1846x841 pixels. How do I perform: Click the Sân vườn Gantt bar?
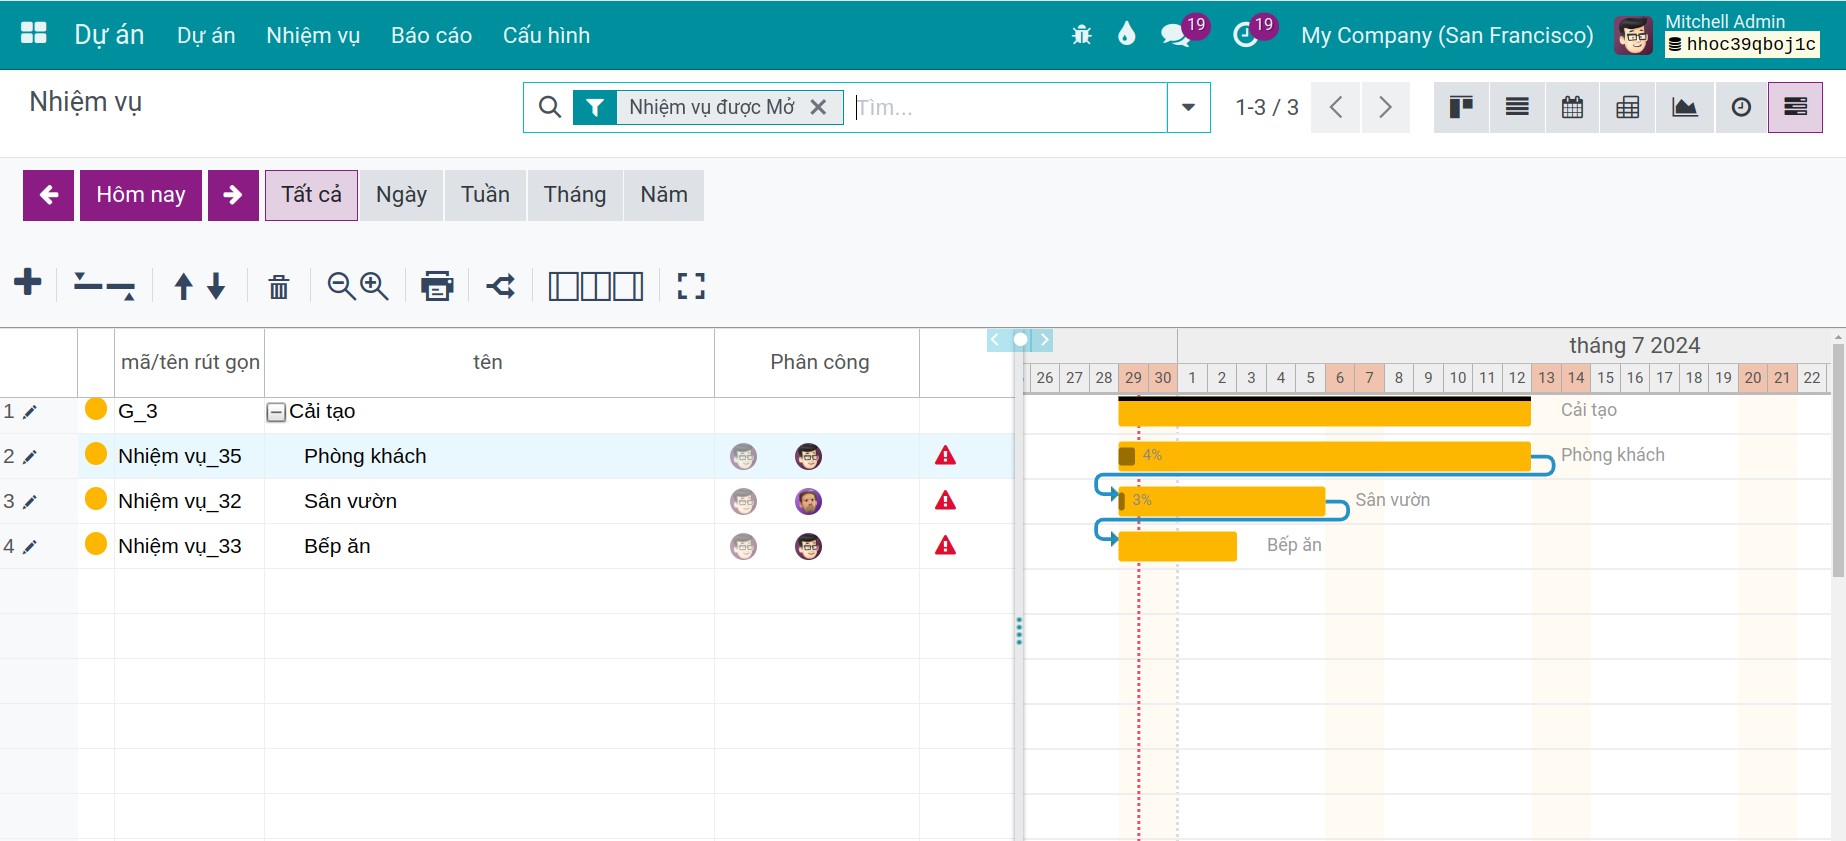[1222, 501]
